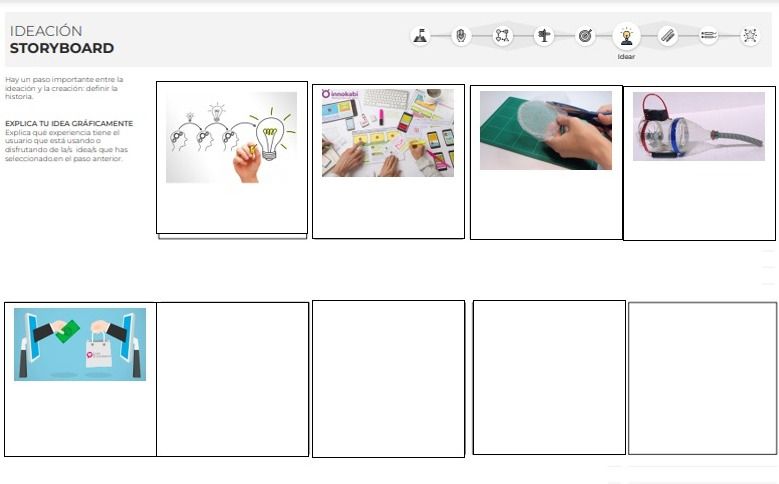779x484 pixels.
Task: Click the star network step icon
Action: [750, 36]
